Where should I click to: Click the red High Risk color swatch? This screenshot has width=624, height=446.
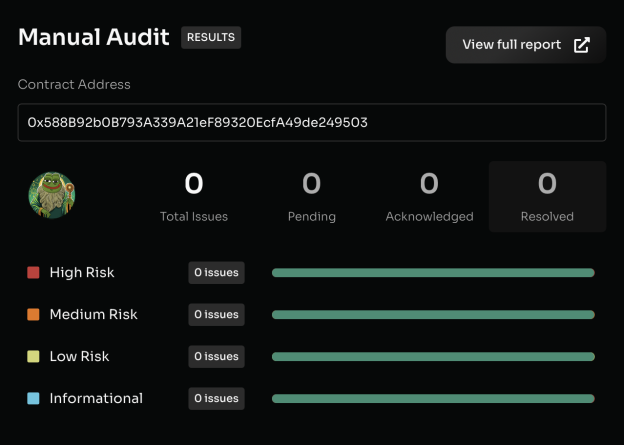[33, 272]
